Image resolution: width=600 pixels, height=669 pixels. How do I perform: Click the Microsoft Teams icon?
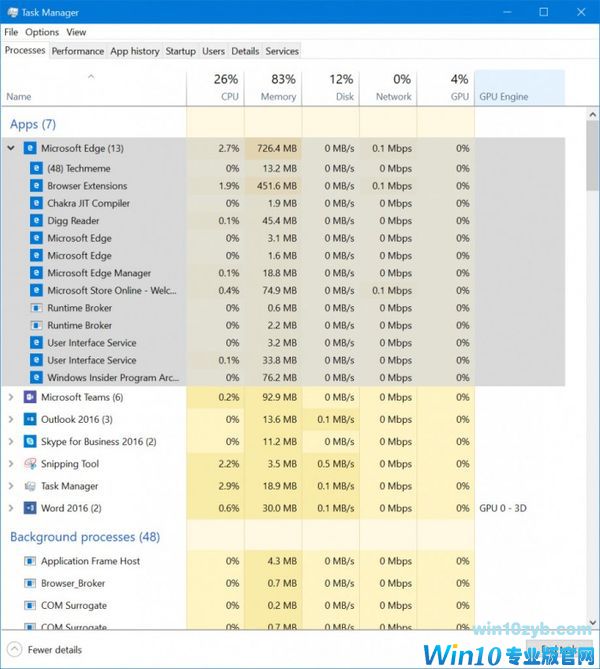[x=30, y=397]
